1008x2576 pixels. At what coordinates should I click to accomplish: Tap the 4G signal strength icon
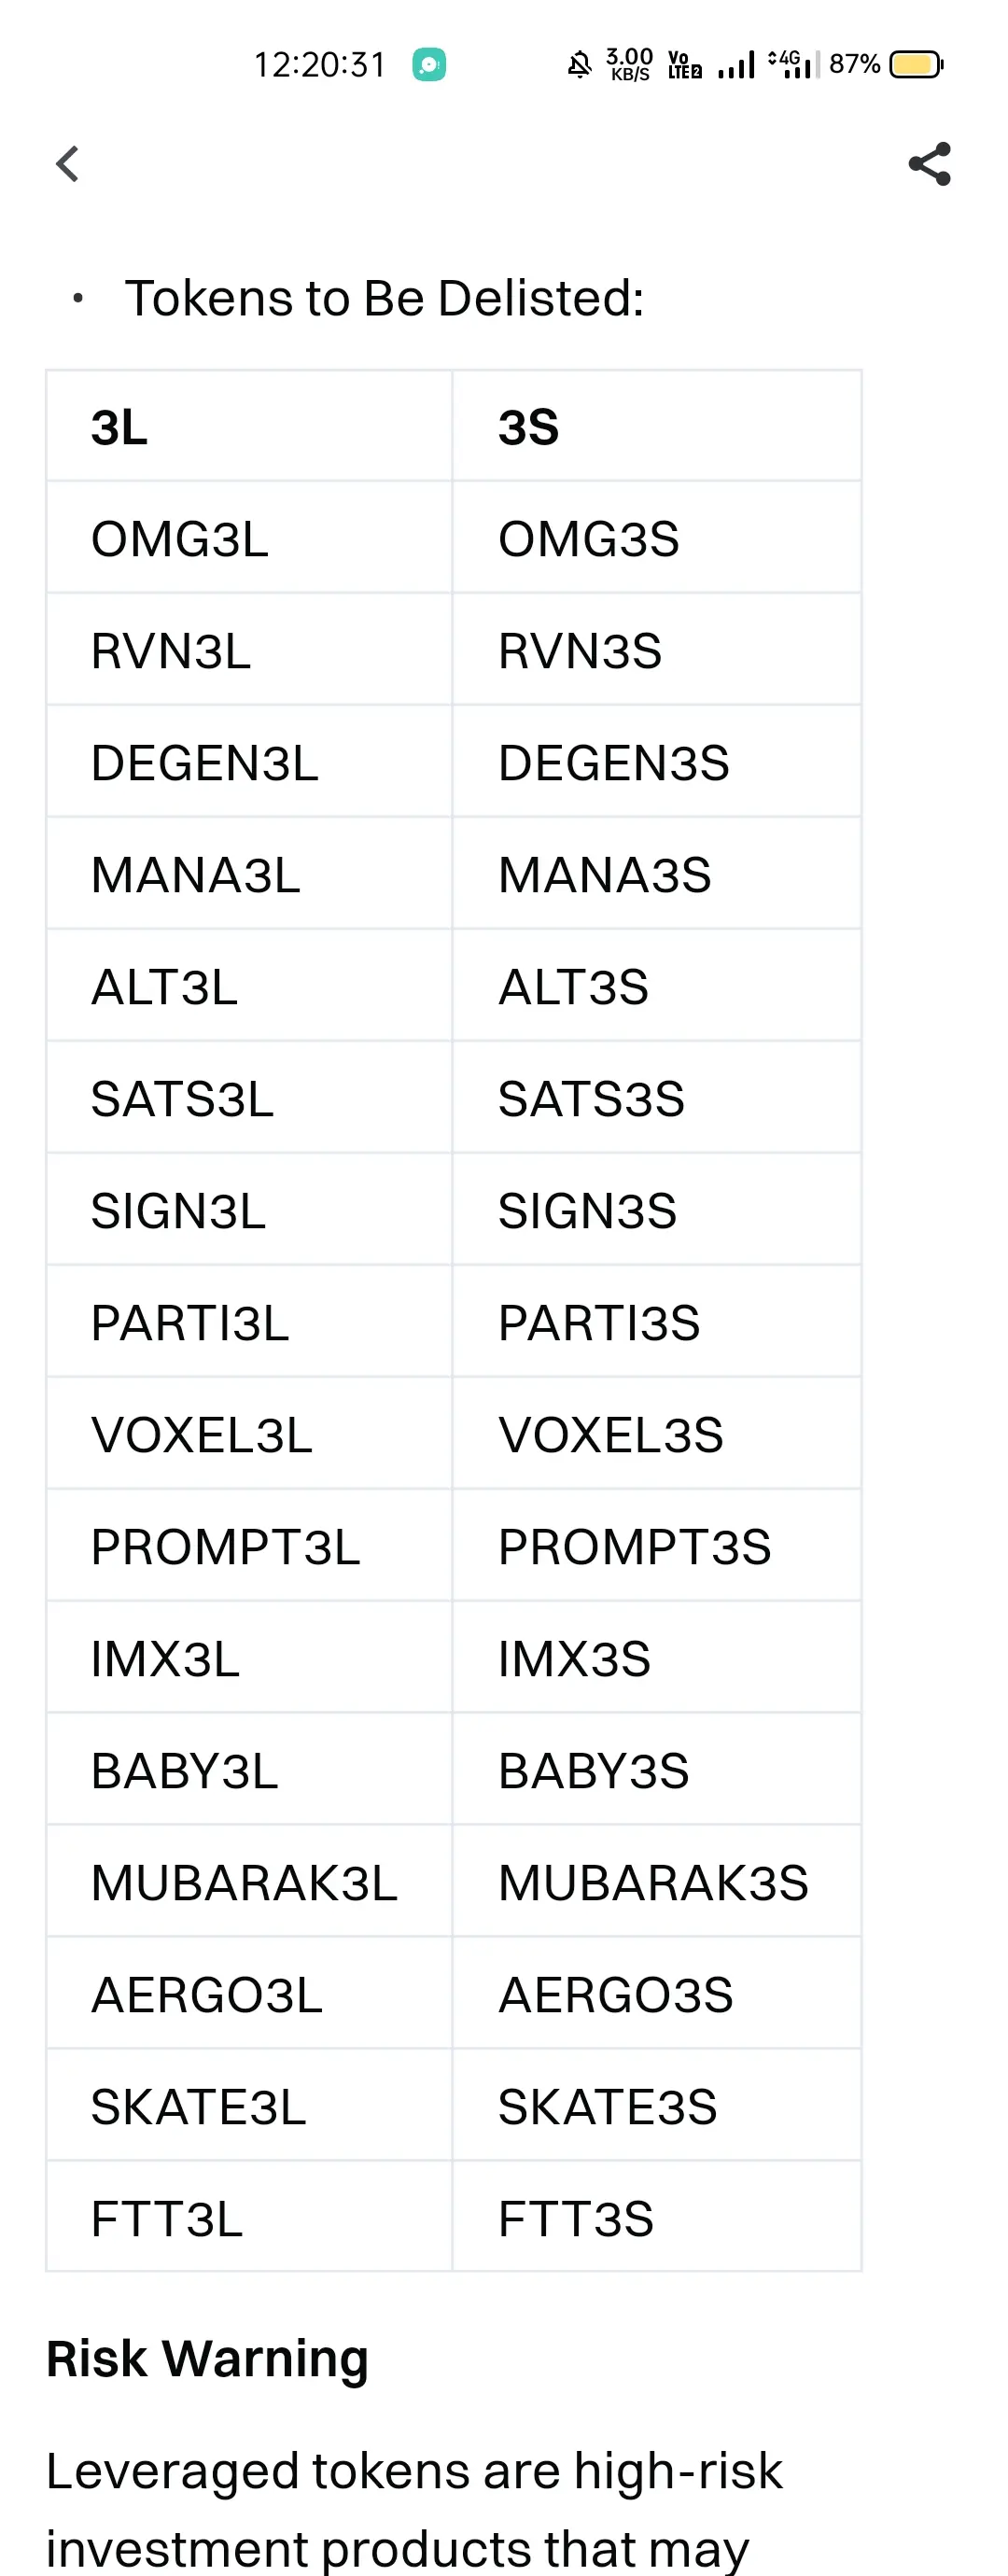tap(793, 65)
